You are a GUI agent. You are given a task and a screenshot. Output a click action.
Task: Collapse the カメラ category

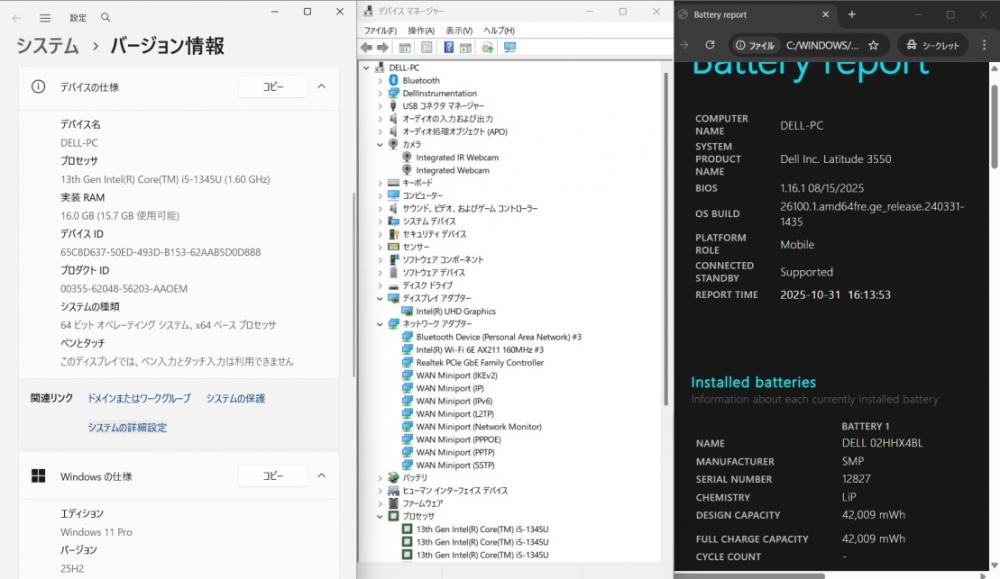pos(380,145)
